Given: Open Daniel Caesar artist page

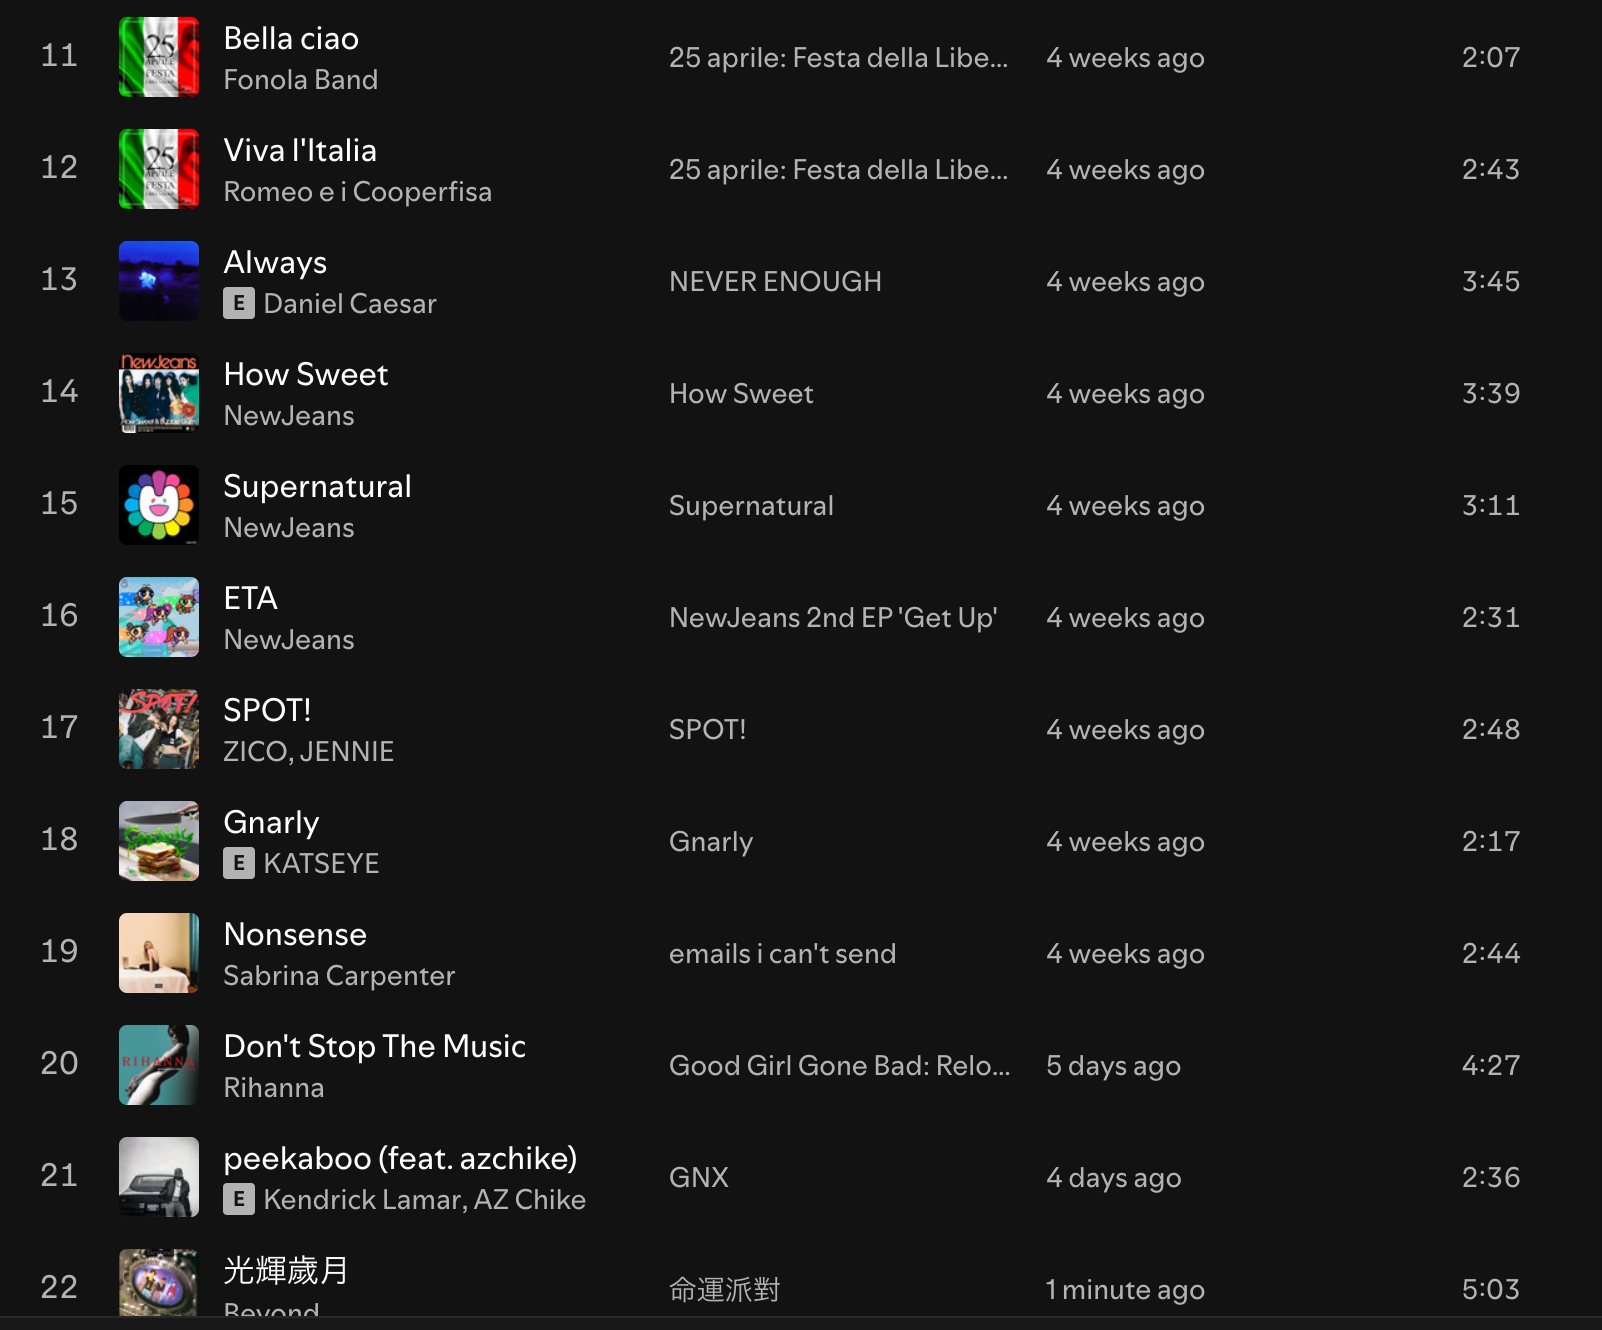Looking at the screenshot, I should [350, 304].
